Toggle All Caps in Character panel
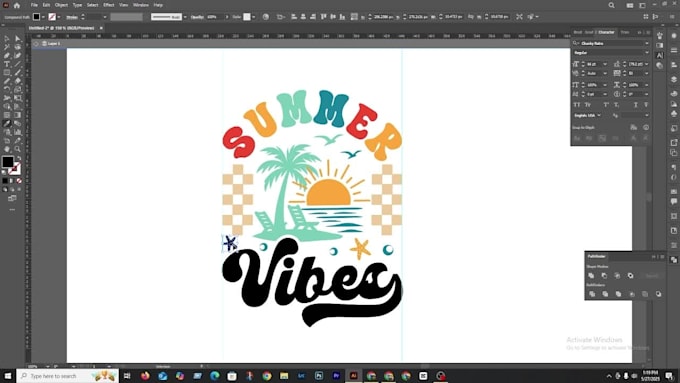This screenshot has width=680, height=383. pos(576,105)
